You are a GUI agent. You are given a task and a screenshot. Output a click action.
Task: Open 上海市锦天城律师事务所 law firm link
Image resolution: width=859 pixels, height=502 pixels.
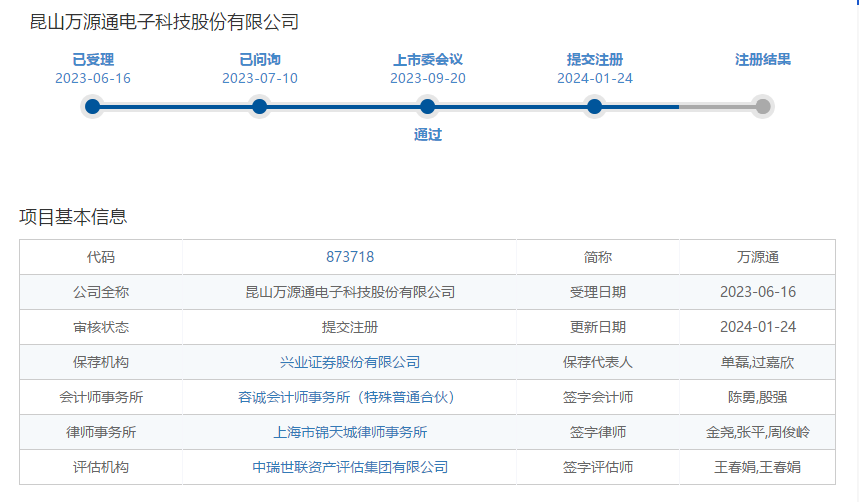pyautogui.click(x=350, y=432)
